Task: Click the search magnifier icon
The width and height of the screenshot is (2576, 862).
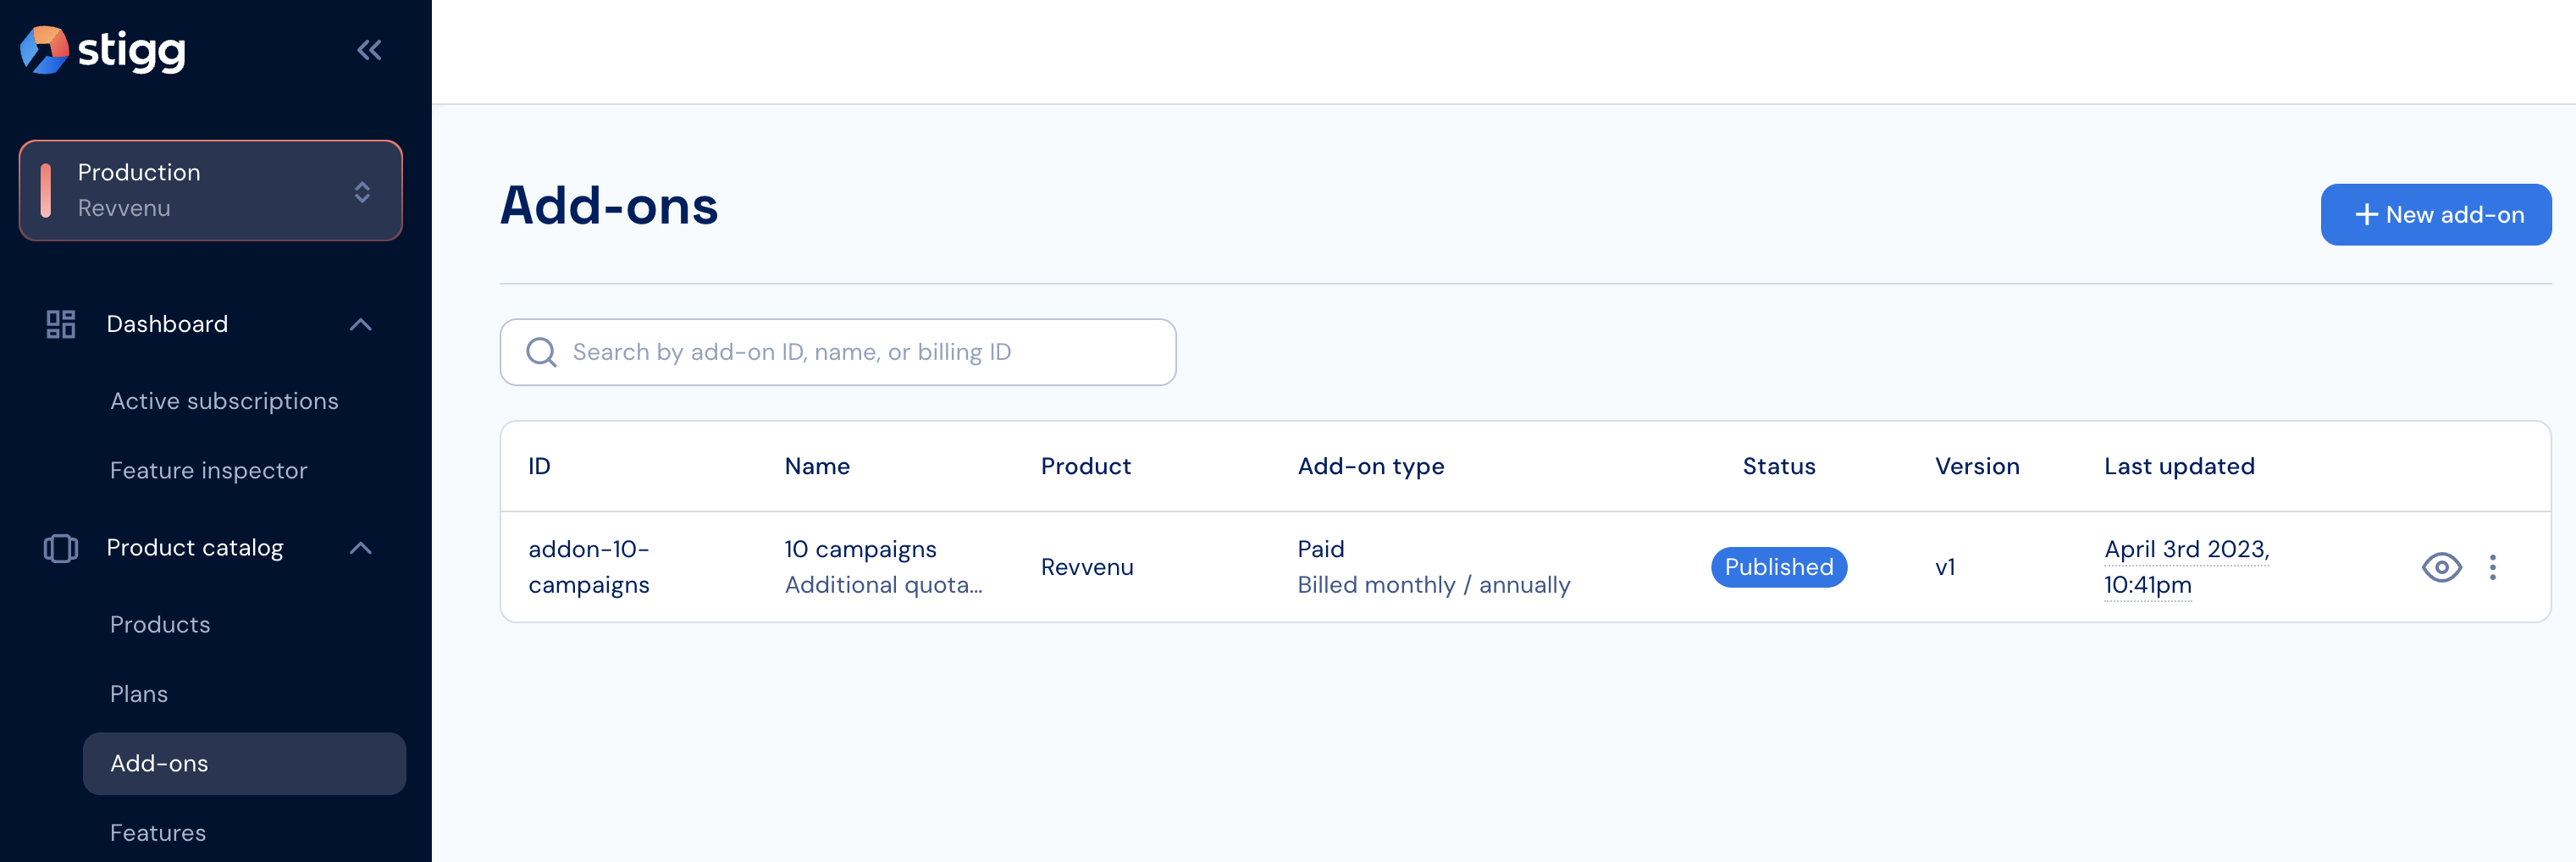Action: tap(541, 352)
